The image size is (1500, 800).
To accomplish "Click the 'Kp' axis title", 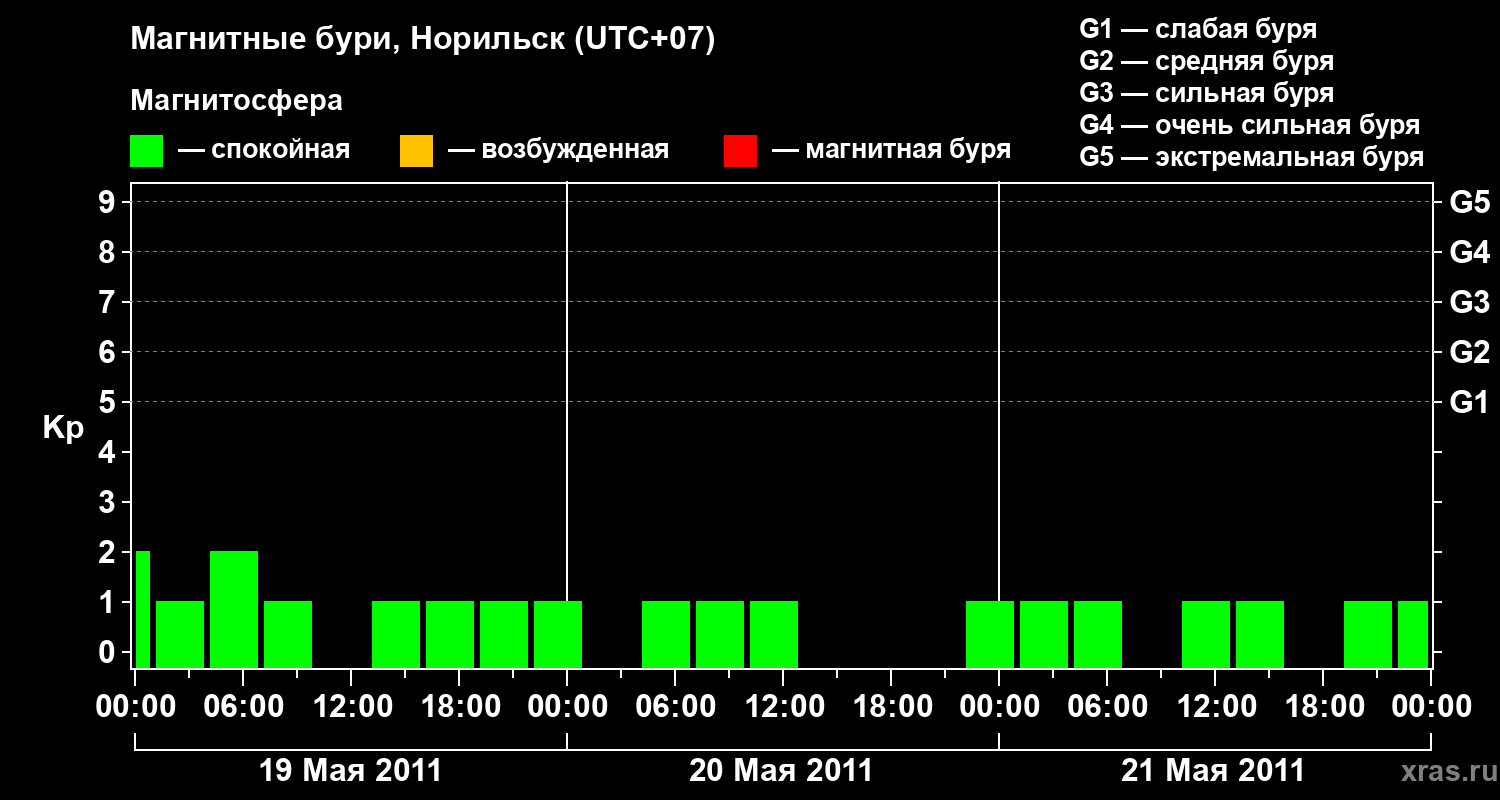I will [63, 428].
